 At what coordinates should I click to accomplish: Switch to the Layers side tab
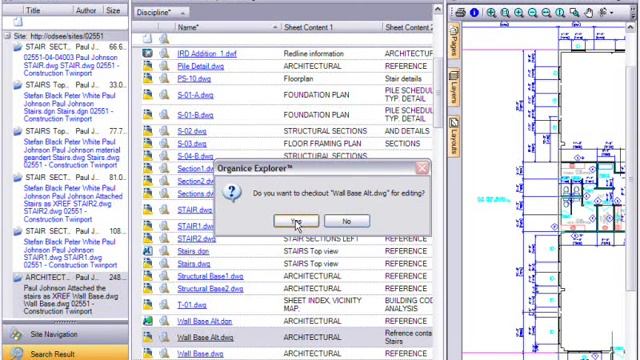453,87
